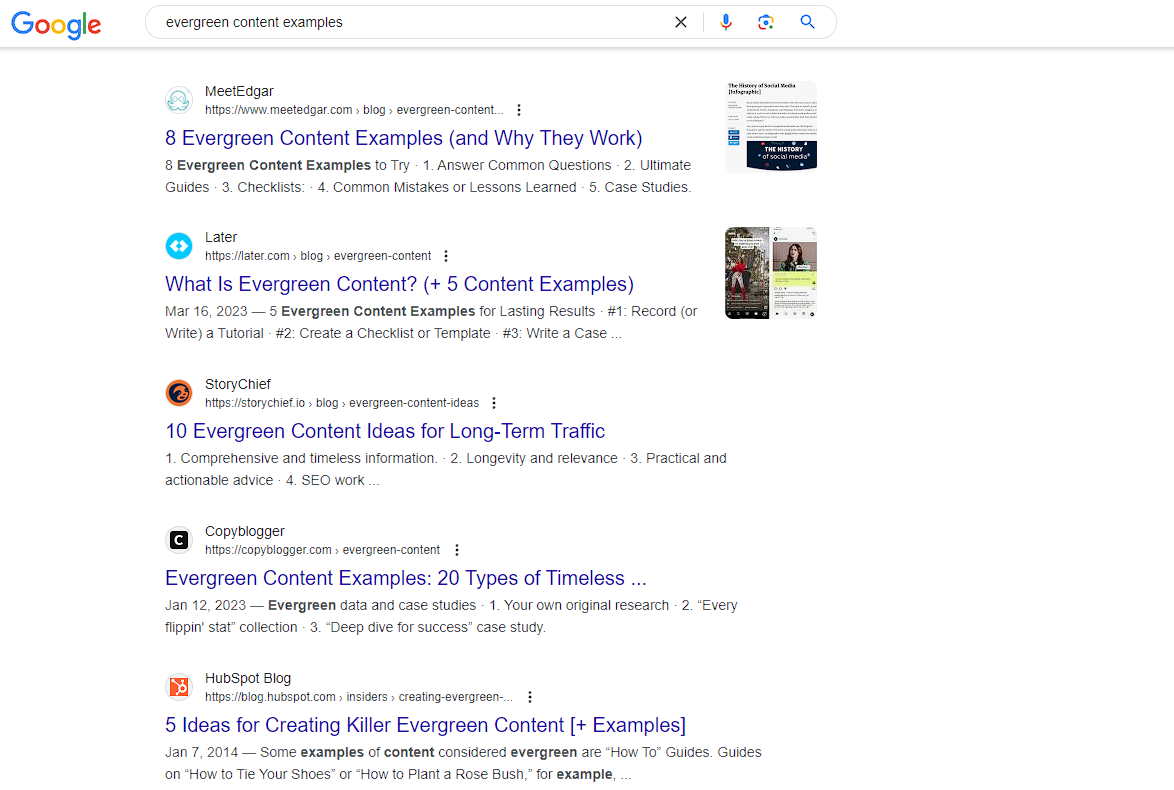Clear the search query with the X
Viewport: 1174px width, 790px height.
681,21
